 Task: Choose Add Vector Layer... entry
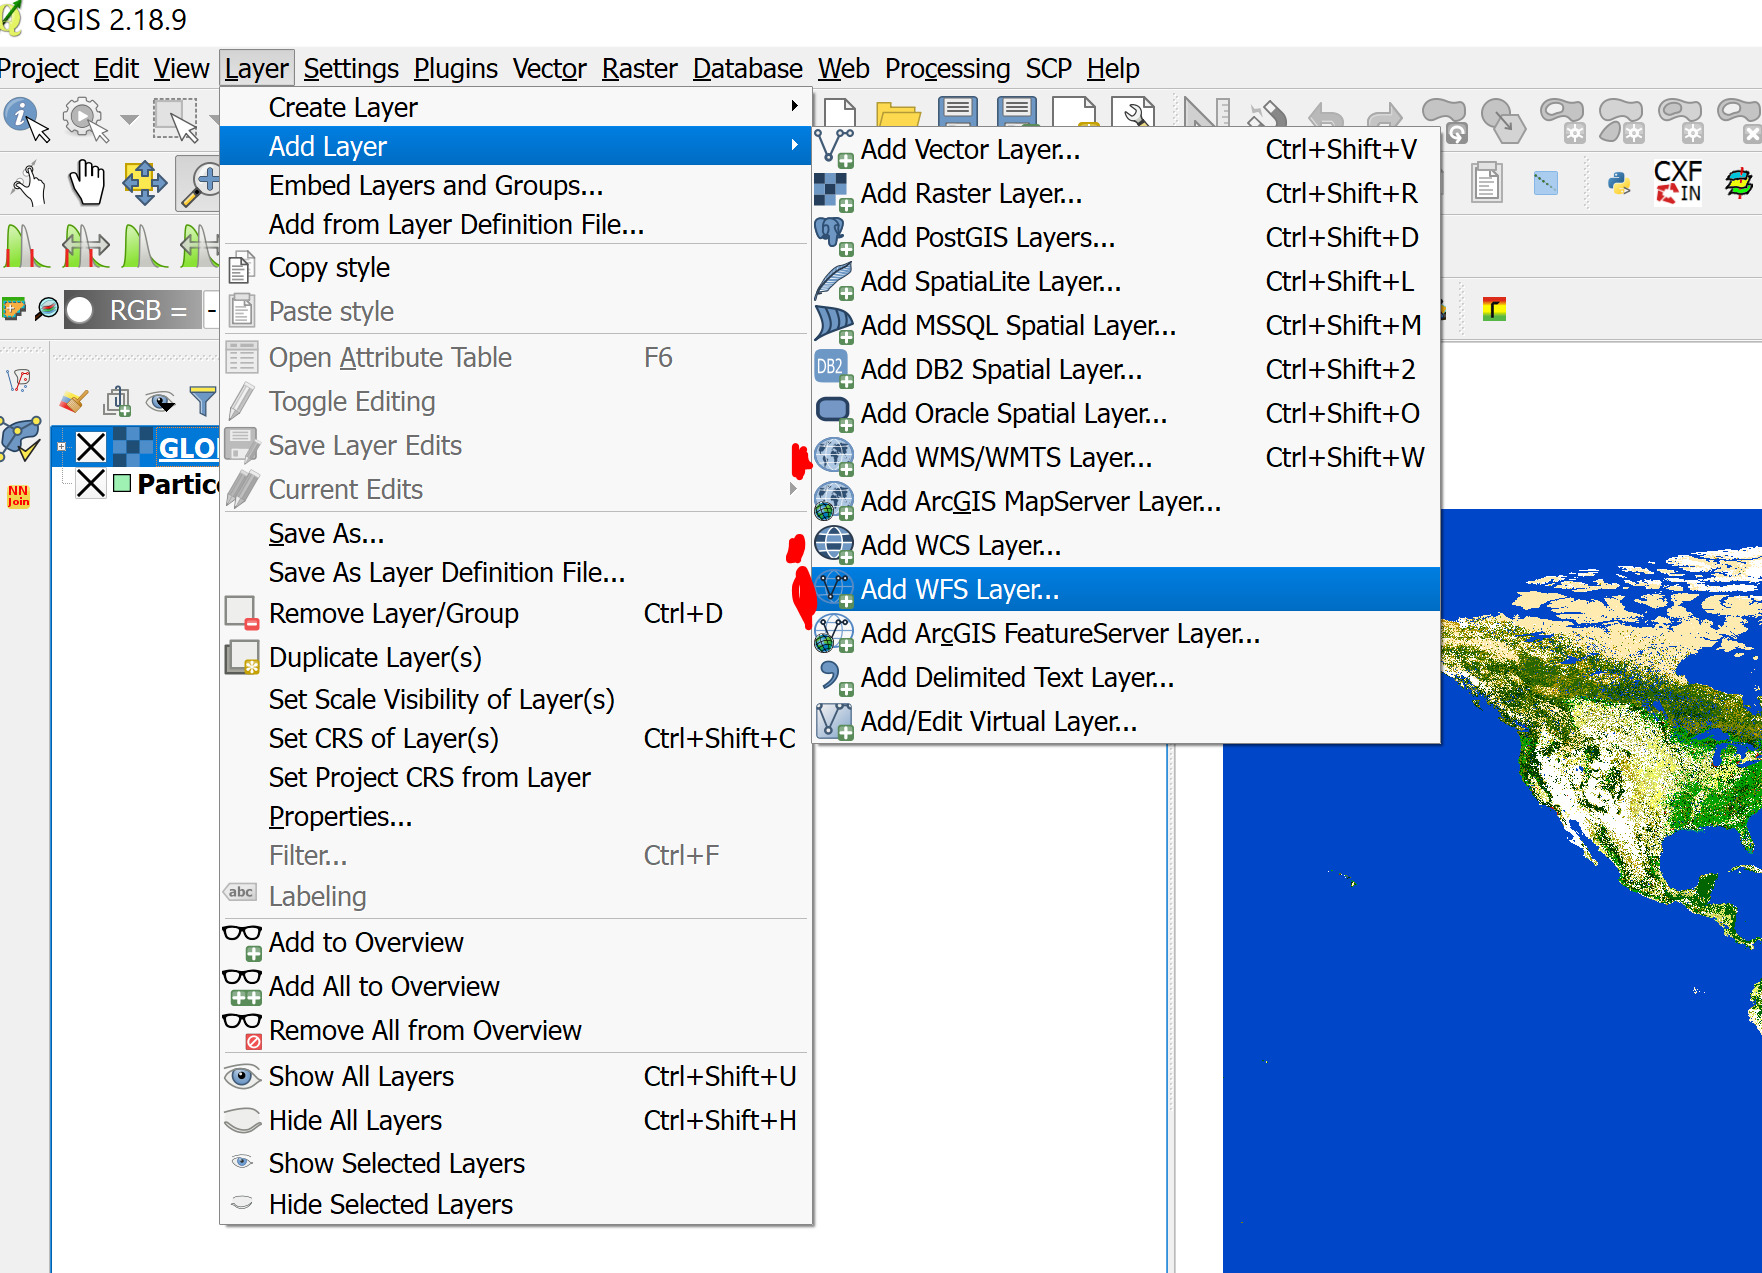[x=1126, y=149]
